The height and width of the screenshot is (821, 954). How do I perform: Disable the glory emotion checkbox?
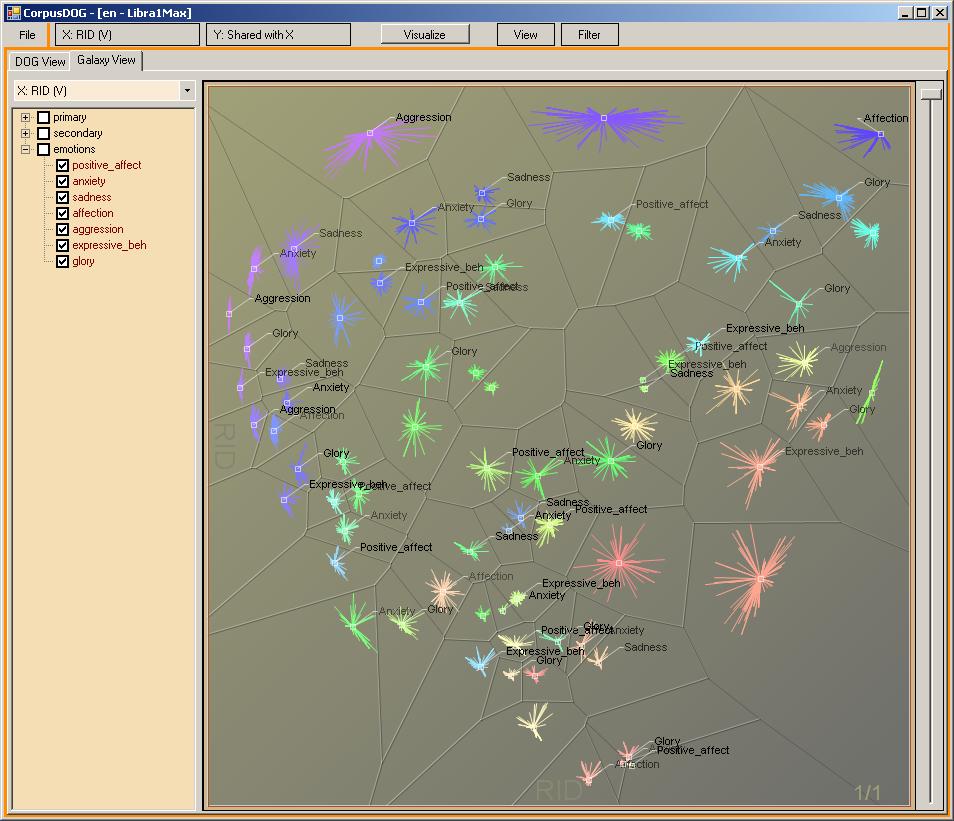[63, 261]
